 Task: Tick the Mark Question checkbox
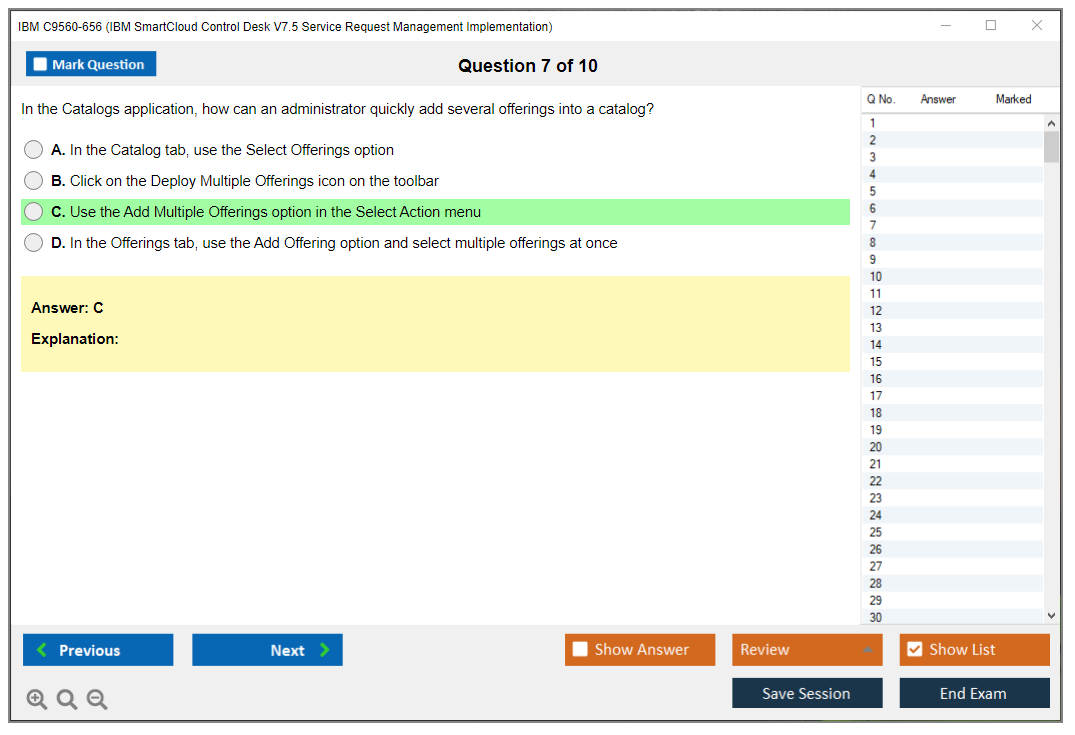pos(41,65)
